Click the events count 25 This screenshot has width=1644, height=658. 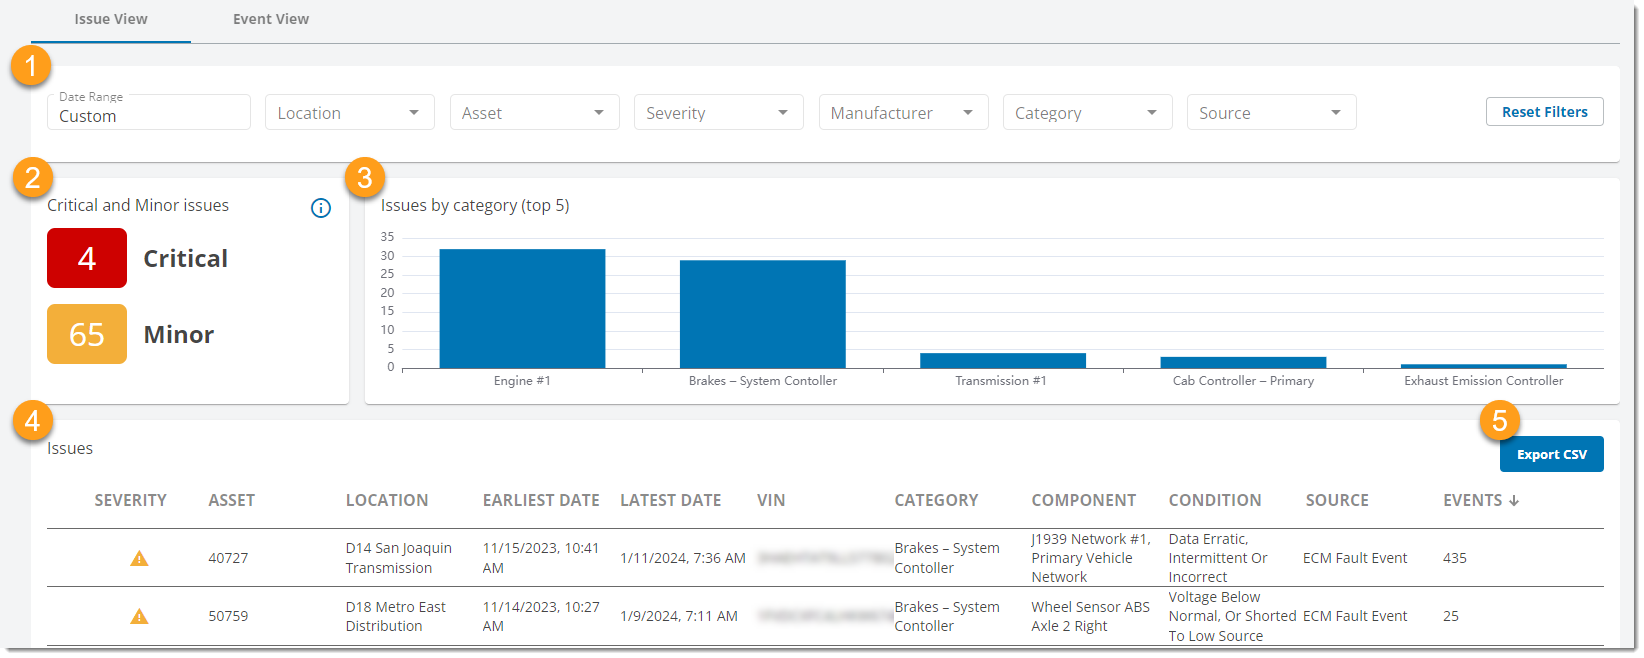pos(1451,616)
